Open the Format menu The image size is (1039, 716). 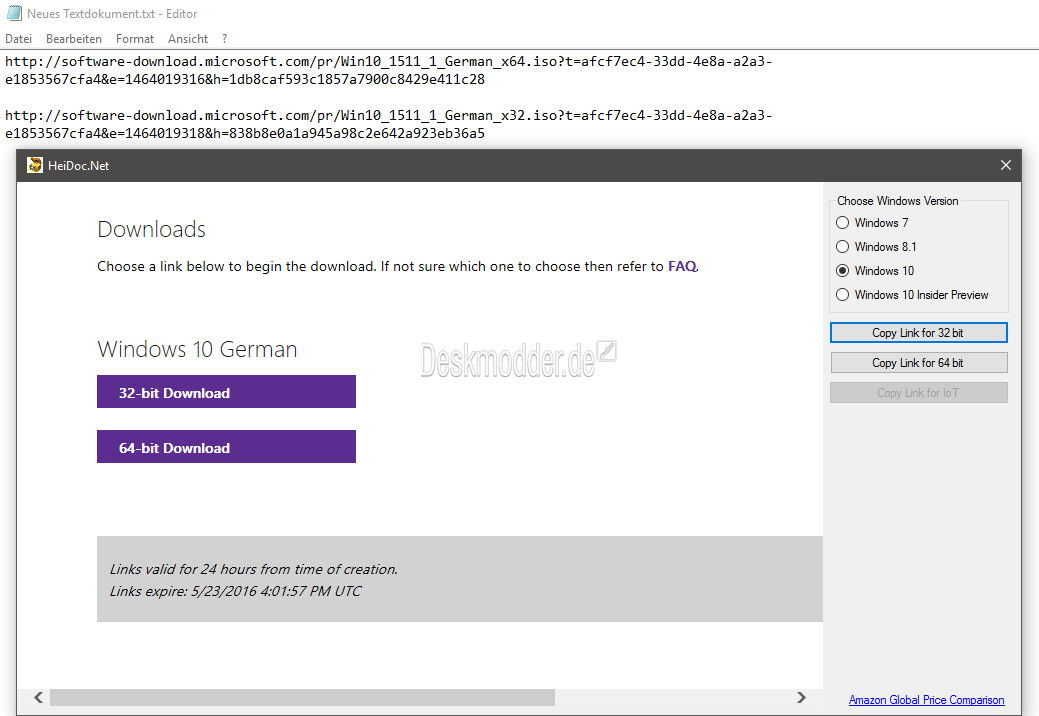click(x=135, y=39)
